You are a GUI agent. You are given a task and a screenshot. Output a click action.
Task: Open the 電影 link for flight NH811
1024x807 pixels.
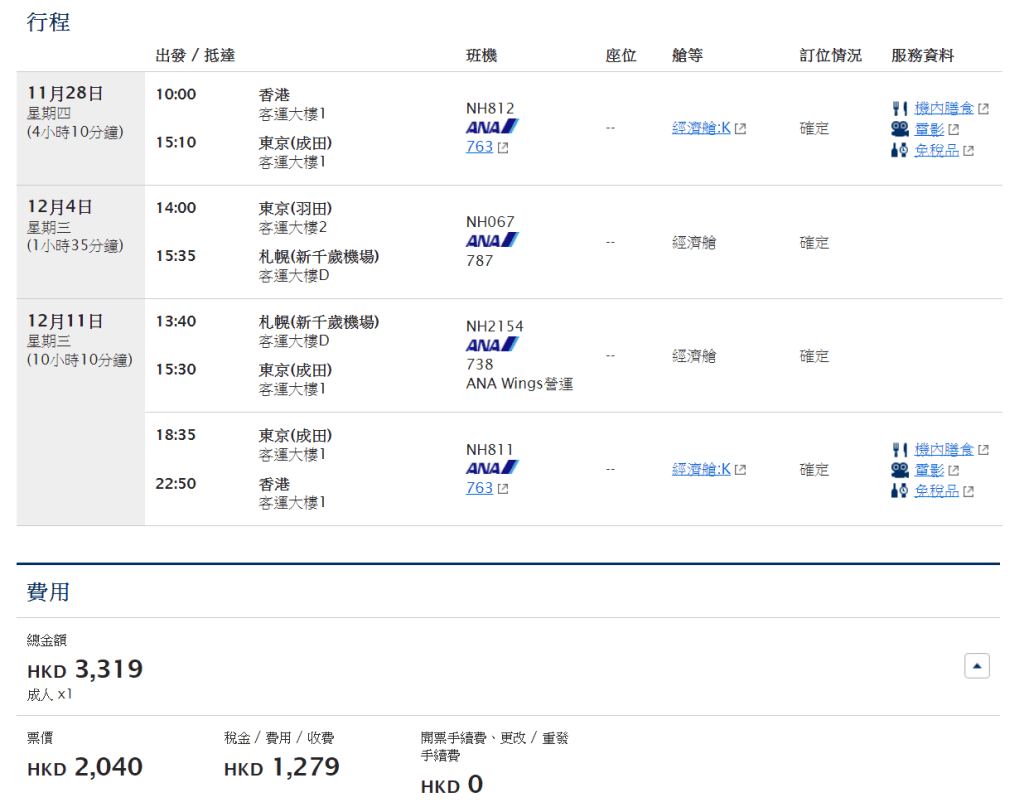929,470
